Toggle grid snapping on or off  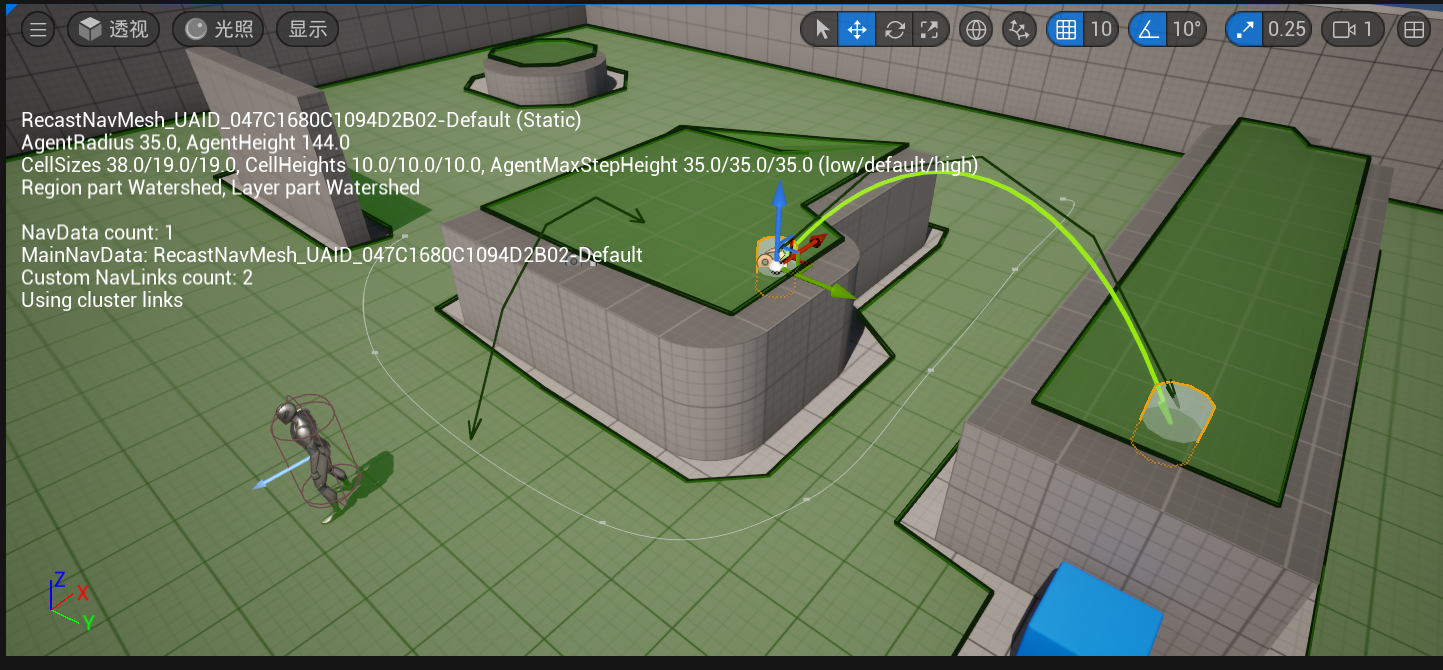1066,29
